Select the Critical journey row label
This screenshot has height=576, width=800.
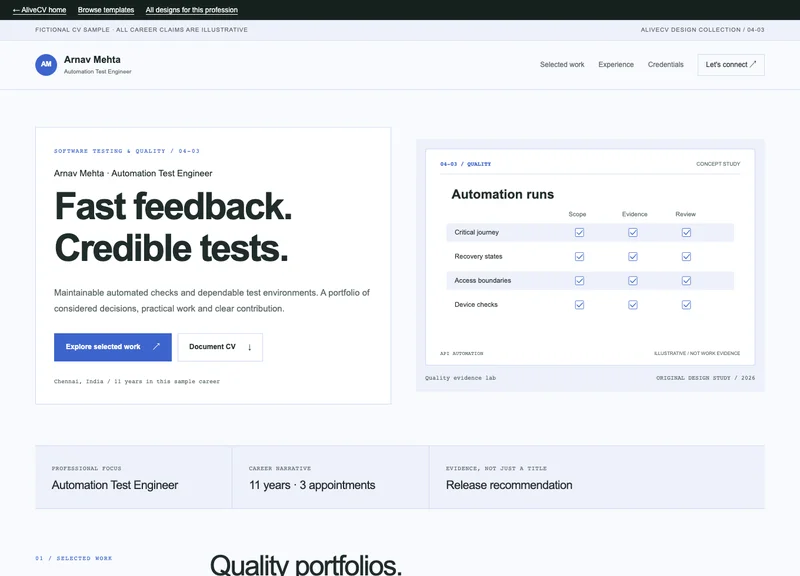[x=477, y=232]
